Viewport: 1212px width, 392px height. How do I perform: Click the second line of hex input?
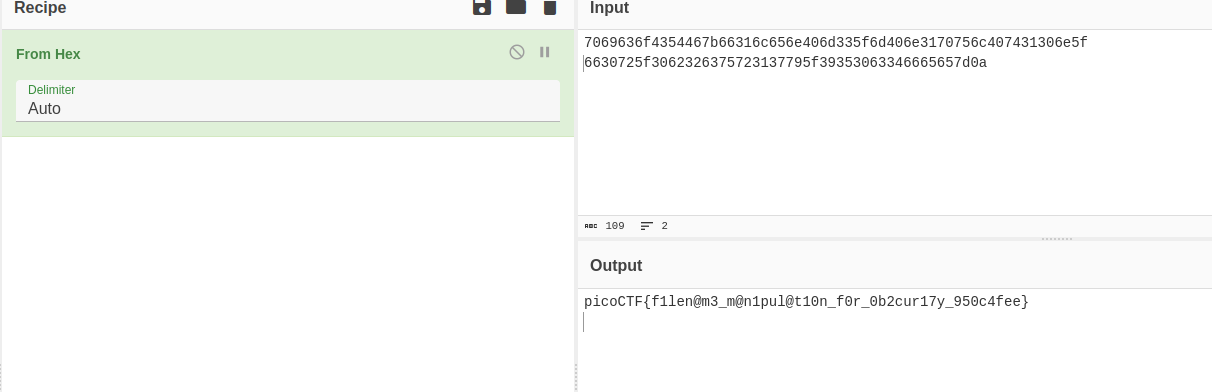786,63
